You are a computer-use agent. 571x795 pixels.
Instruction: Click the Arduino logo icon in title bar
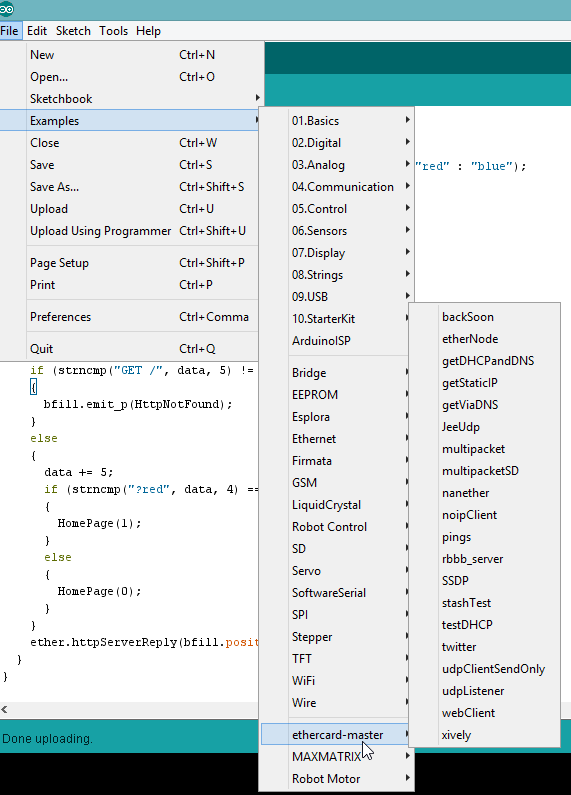tap(7, 9)
